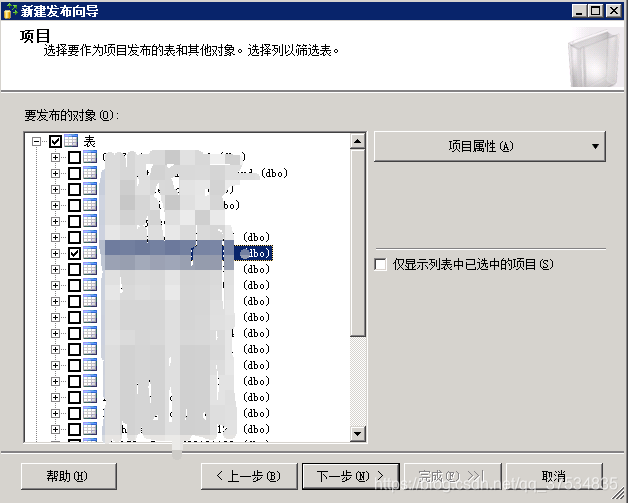Screen dimensions: 628x503
Task: Open the 项目属性(A) dropdown button
Action: 489,147
